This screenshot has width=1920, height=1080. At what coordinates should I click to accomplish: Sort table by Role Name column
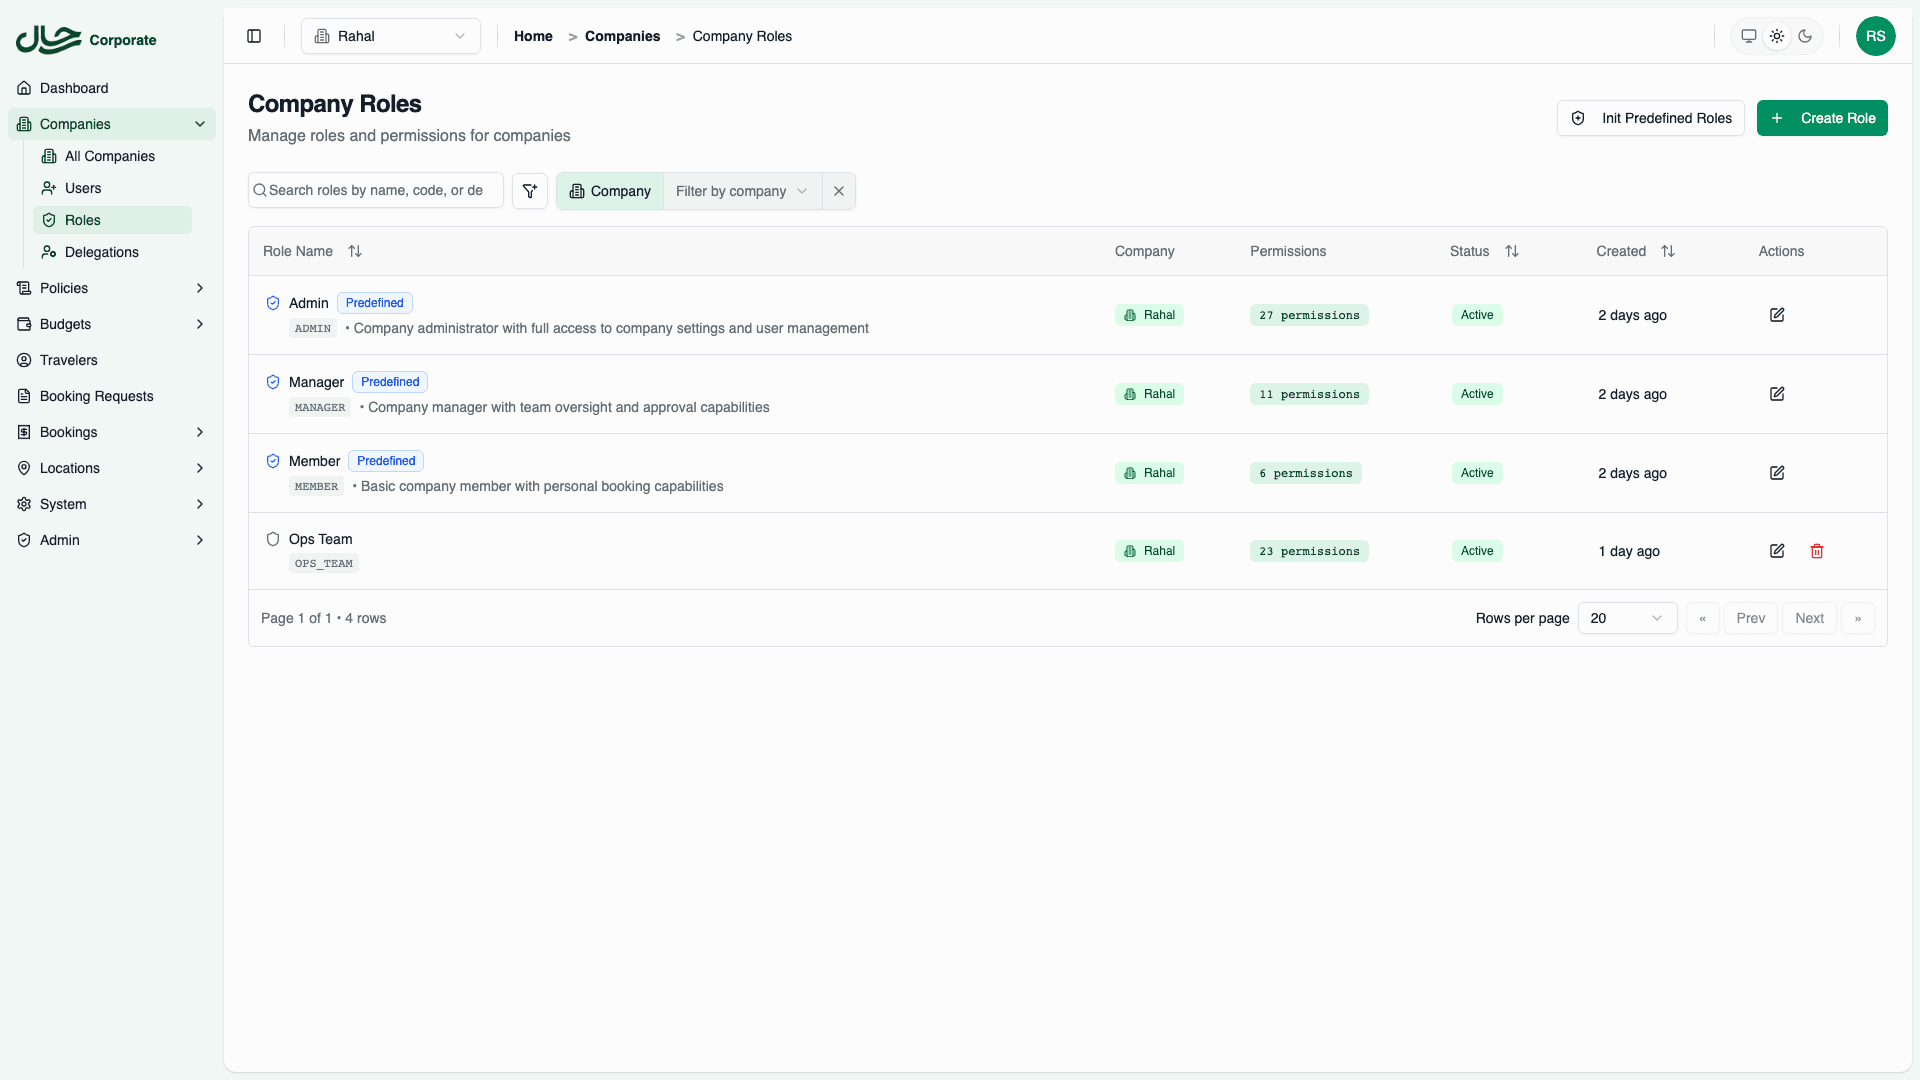tap(355, 251)
